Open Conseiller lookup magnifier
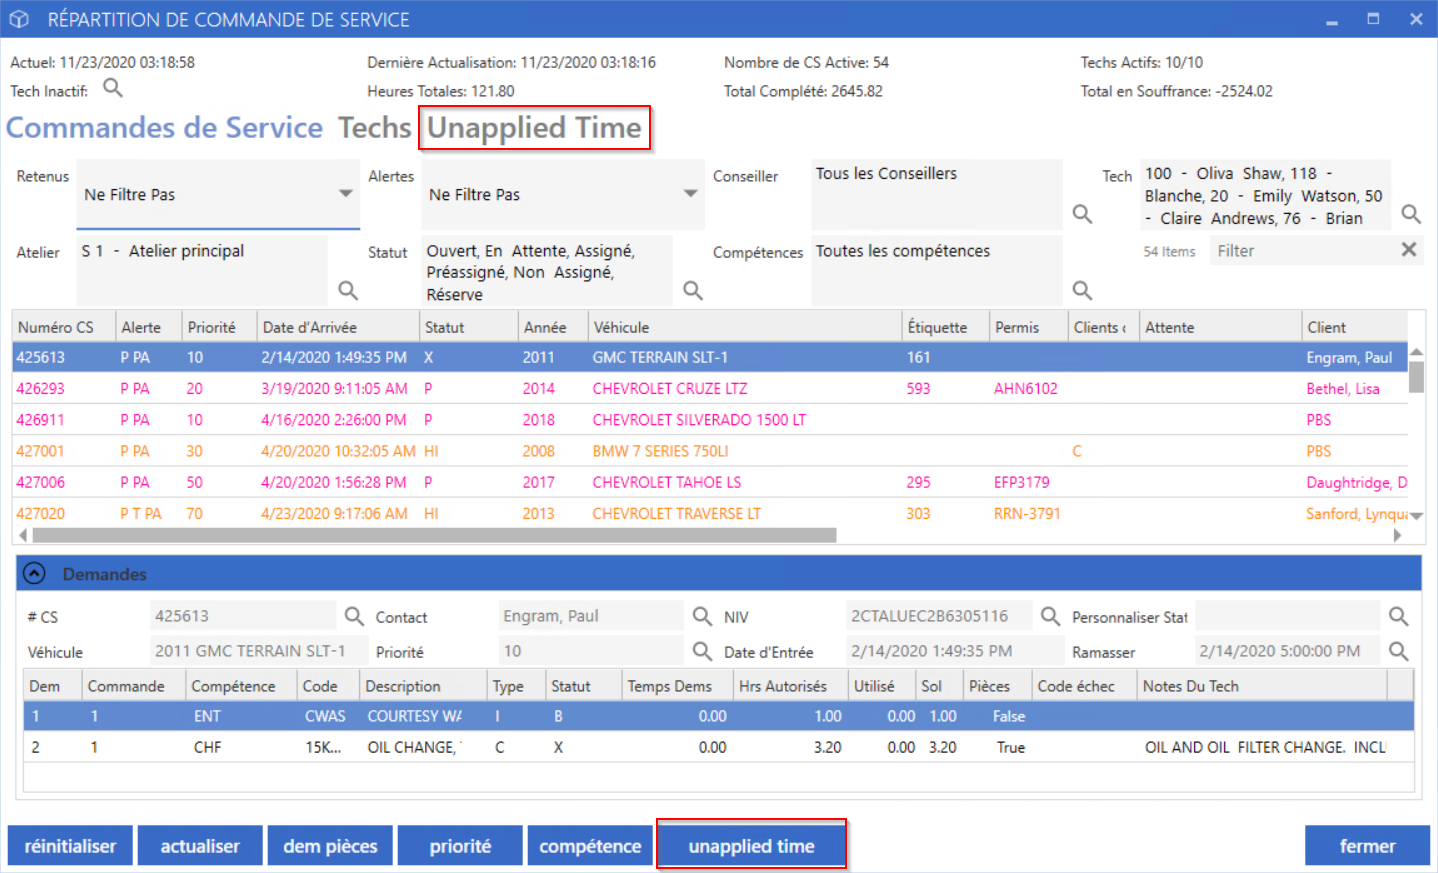This screenshot has height=873, width=1438. [x=1082, y=214]
